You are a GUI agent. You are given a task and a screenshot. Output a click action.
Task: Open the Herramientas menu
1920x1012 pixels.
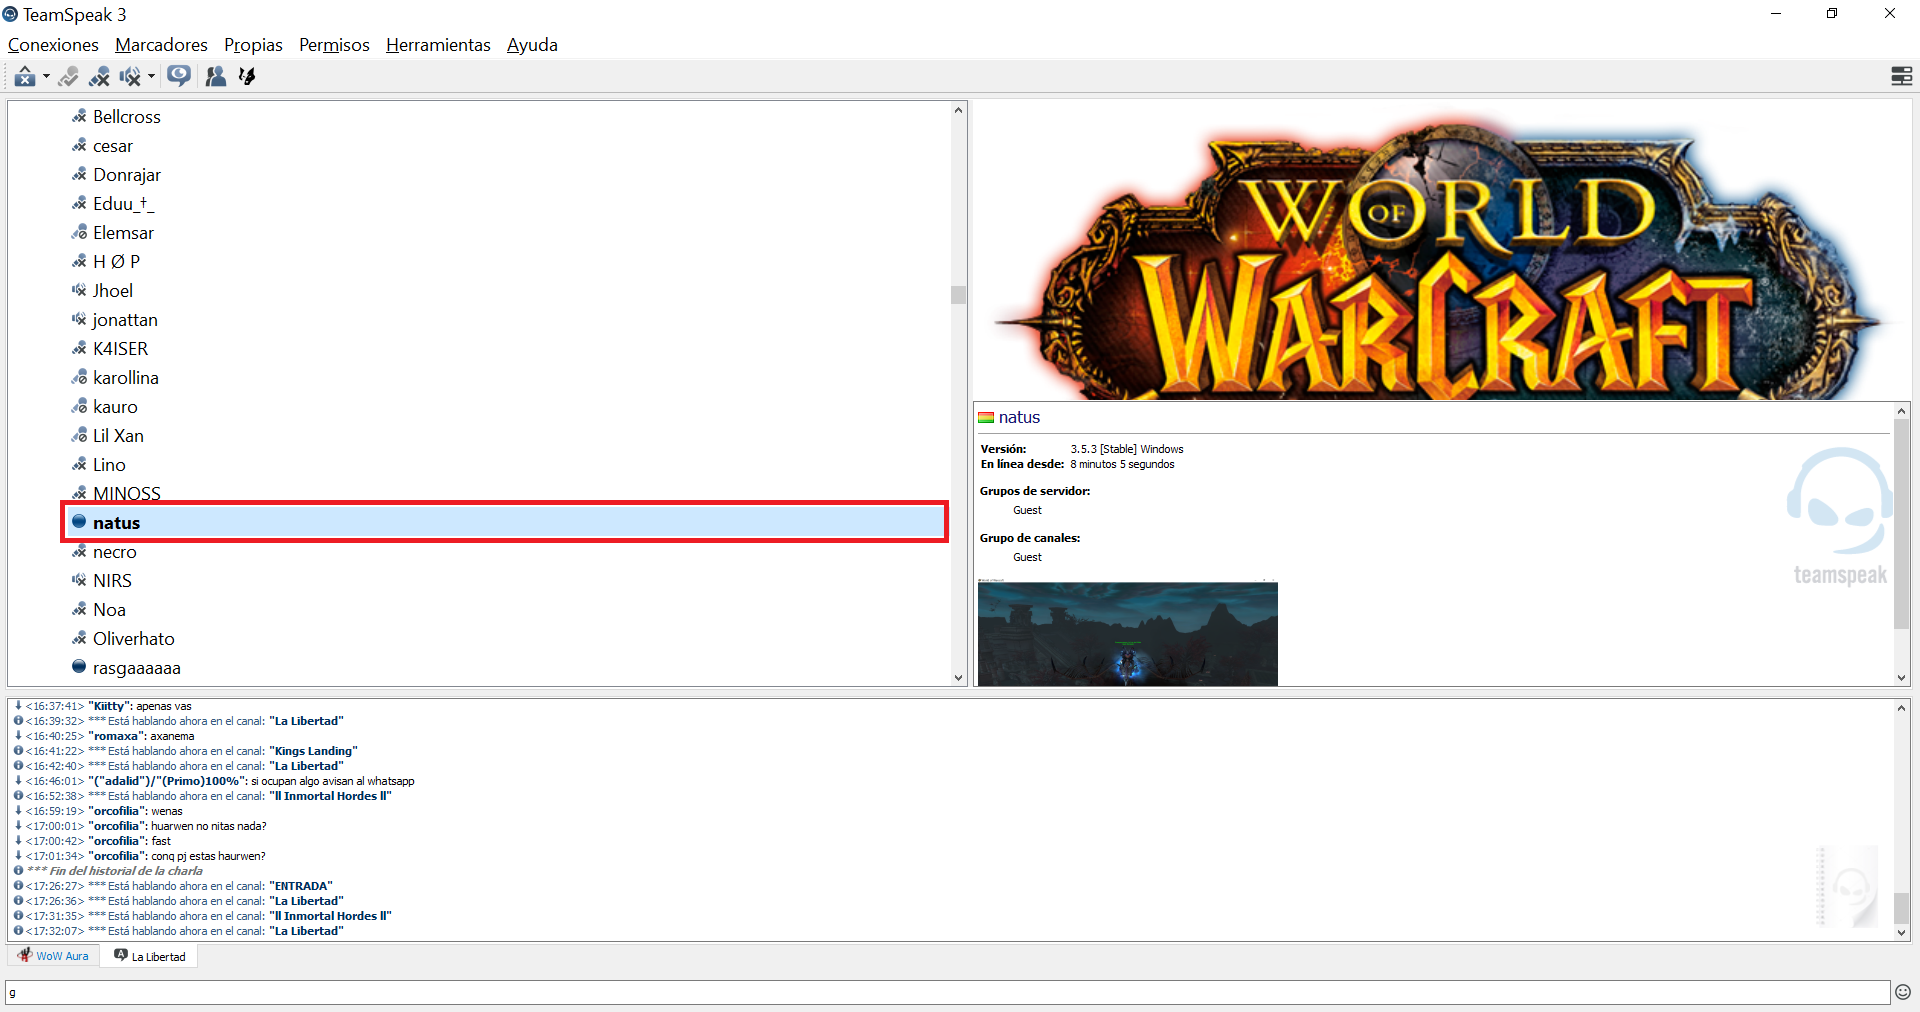[x=438, y=45]
